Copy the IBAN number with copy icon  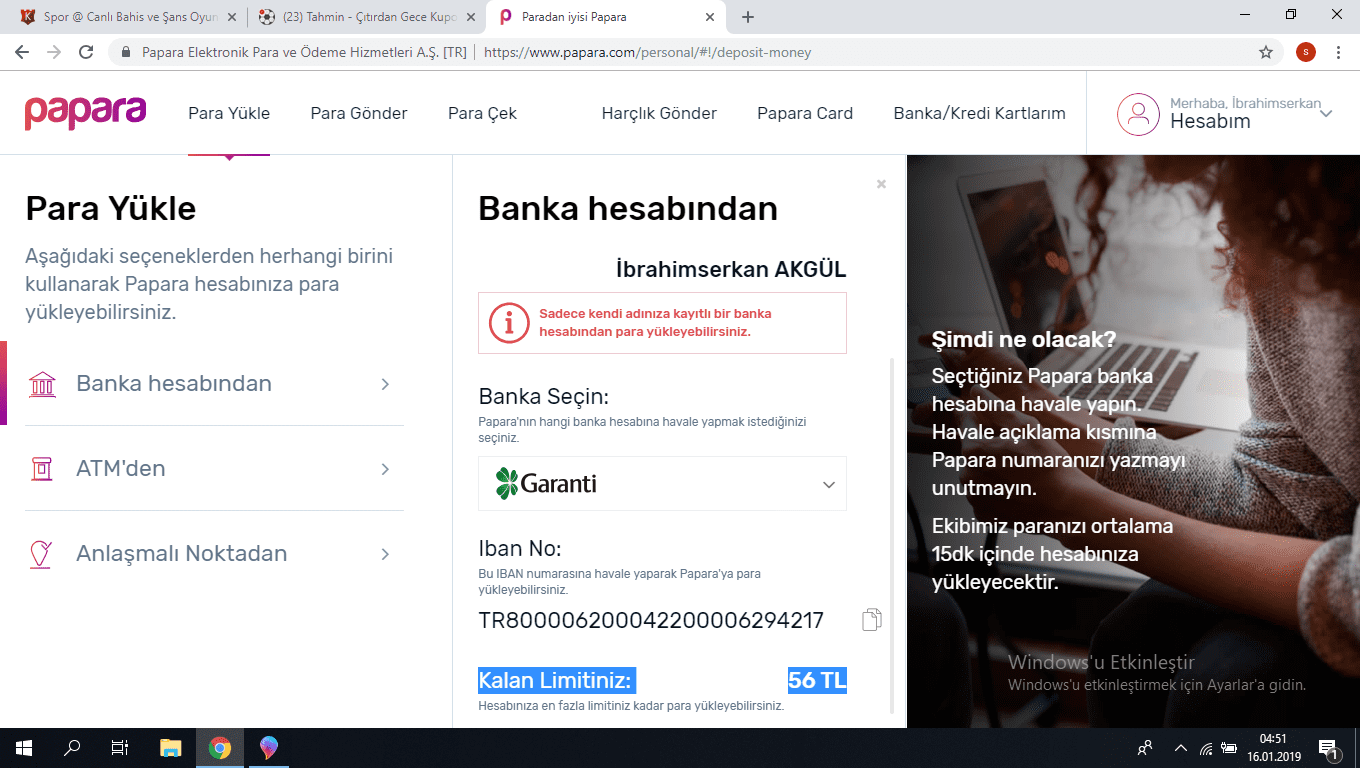pos(872,620)
